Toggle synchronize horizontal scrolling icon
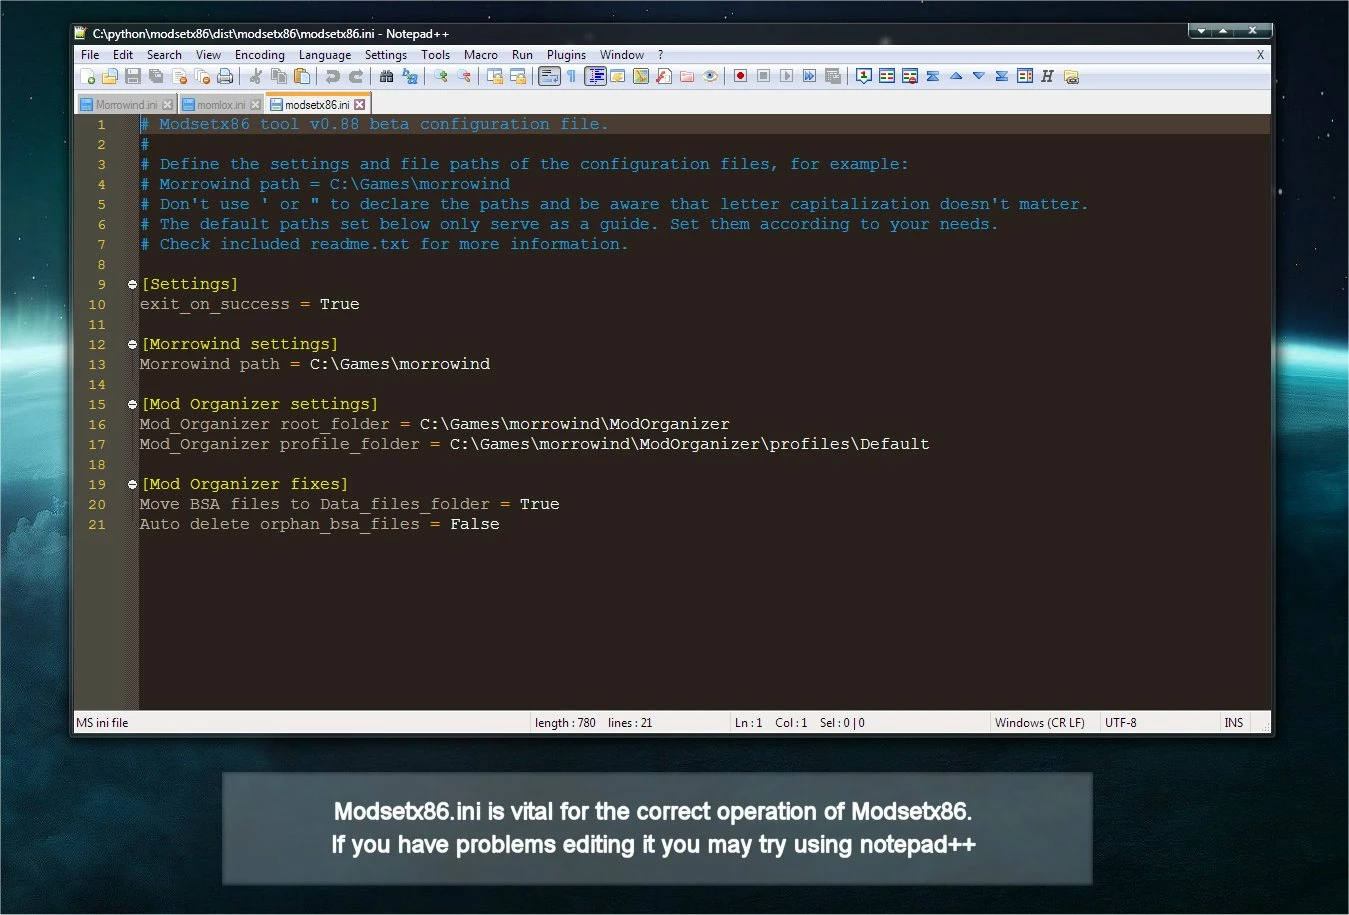The image size is (1349, 915). click(x=518, y=76)
